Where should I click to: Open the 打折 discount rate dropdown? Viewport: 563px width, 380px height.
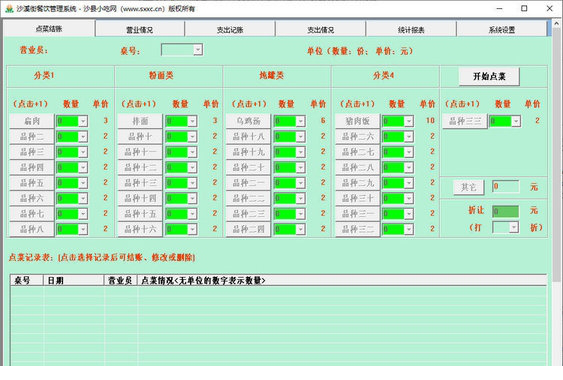pos(514,227)
